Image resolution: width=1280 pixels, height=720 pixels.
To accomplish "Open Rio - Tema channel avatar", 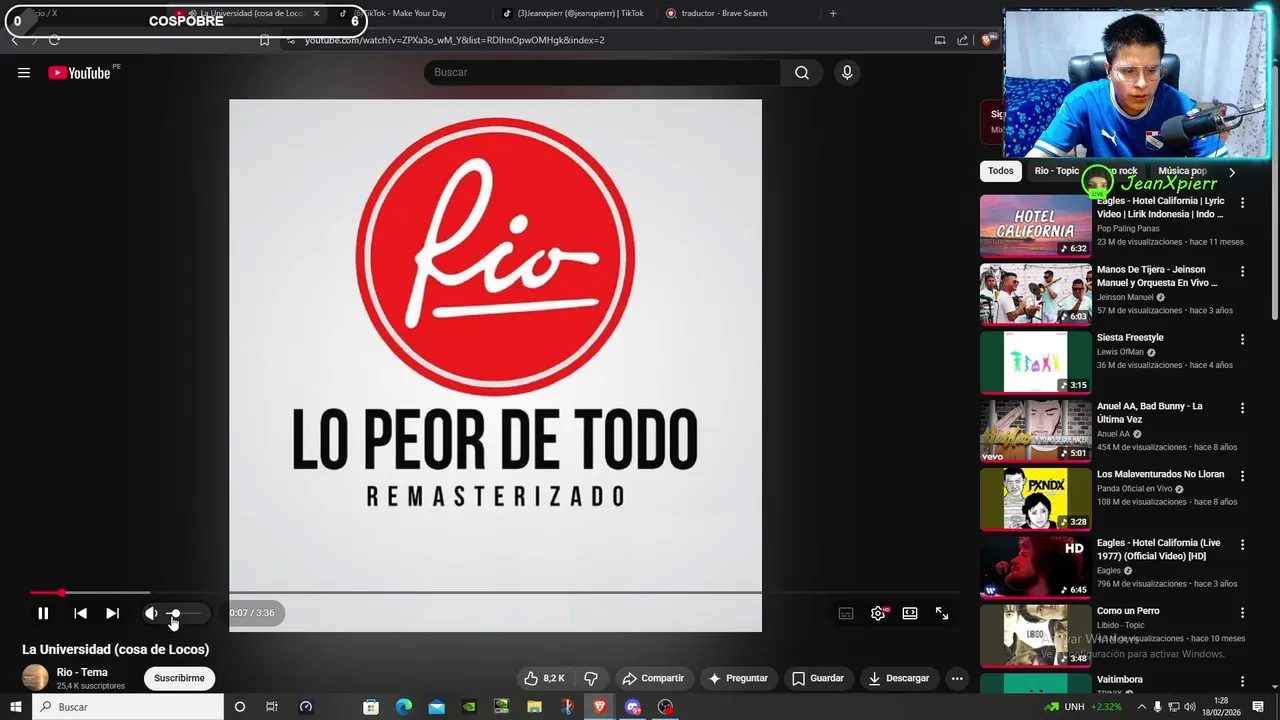I will (x=35, y=677).
